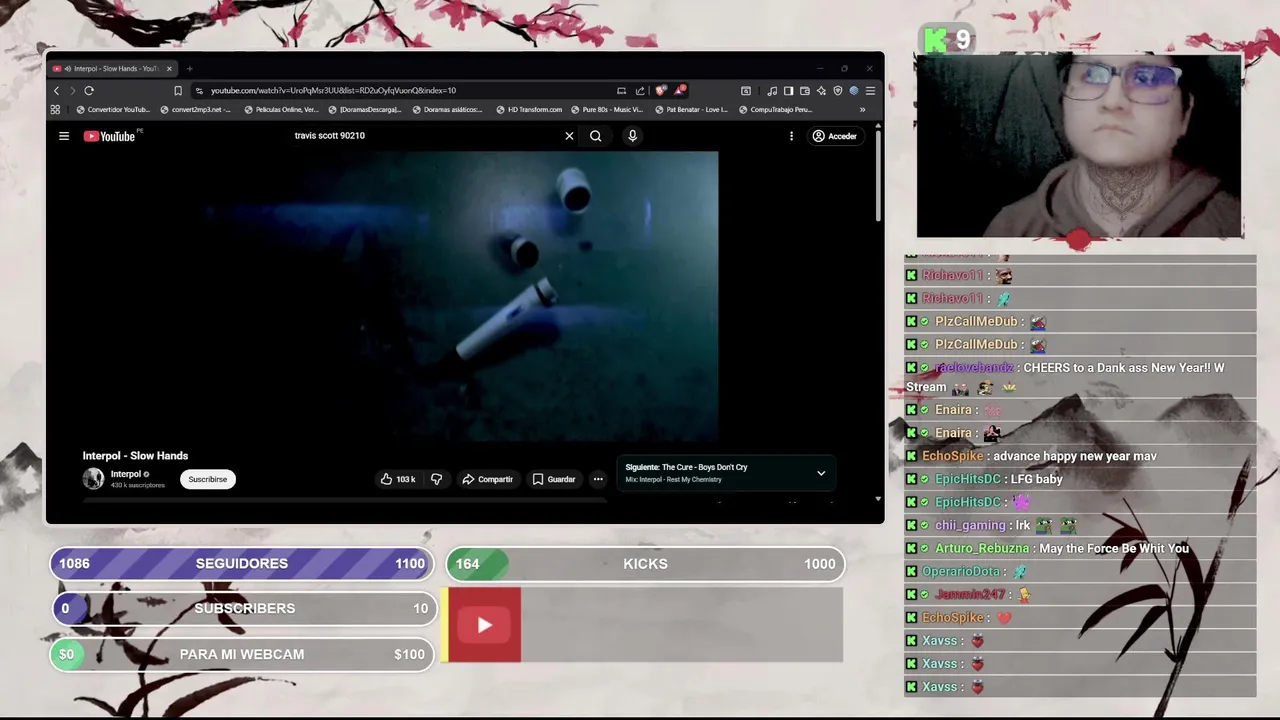1280x720 pixels.
Task: Click the Suscribirse button
Action: 208,479
